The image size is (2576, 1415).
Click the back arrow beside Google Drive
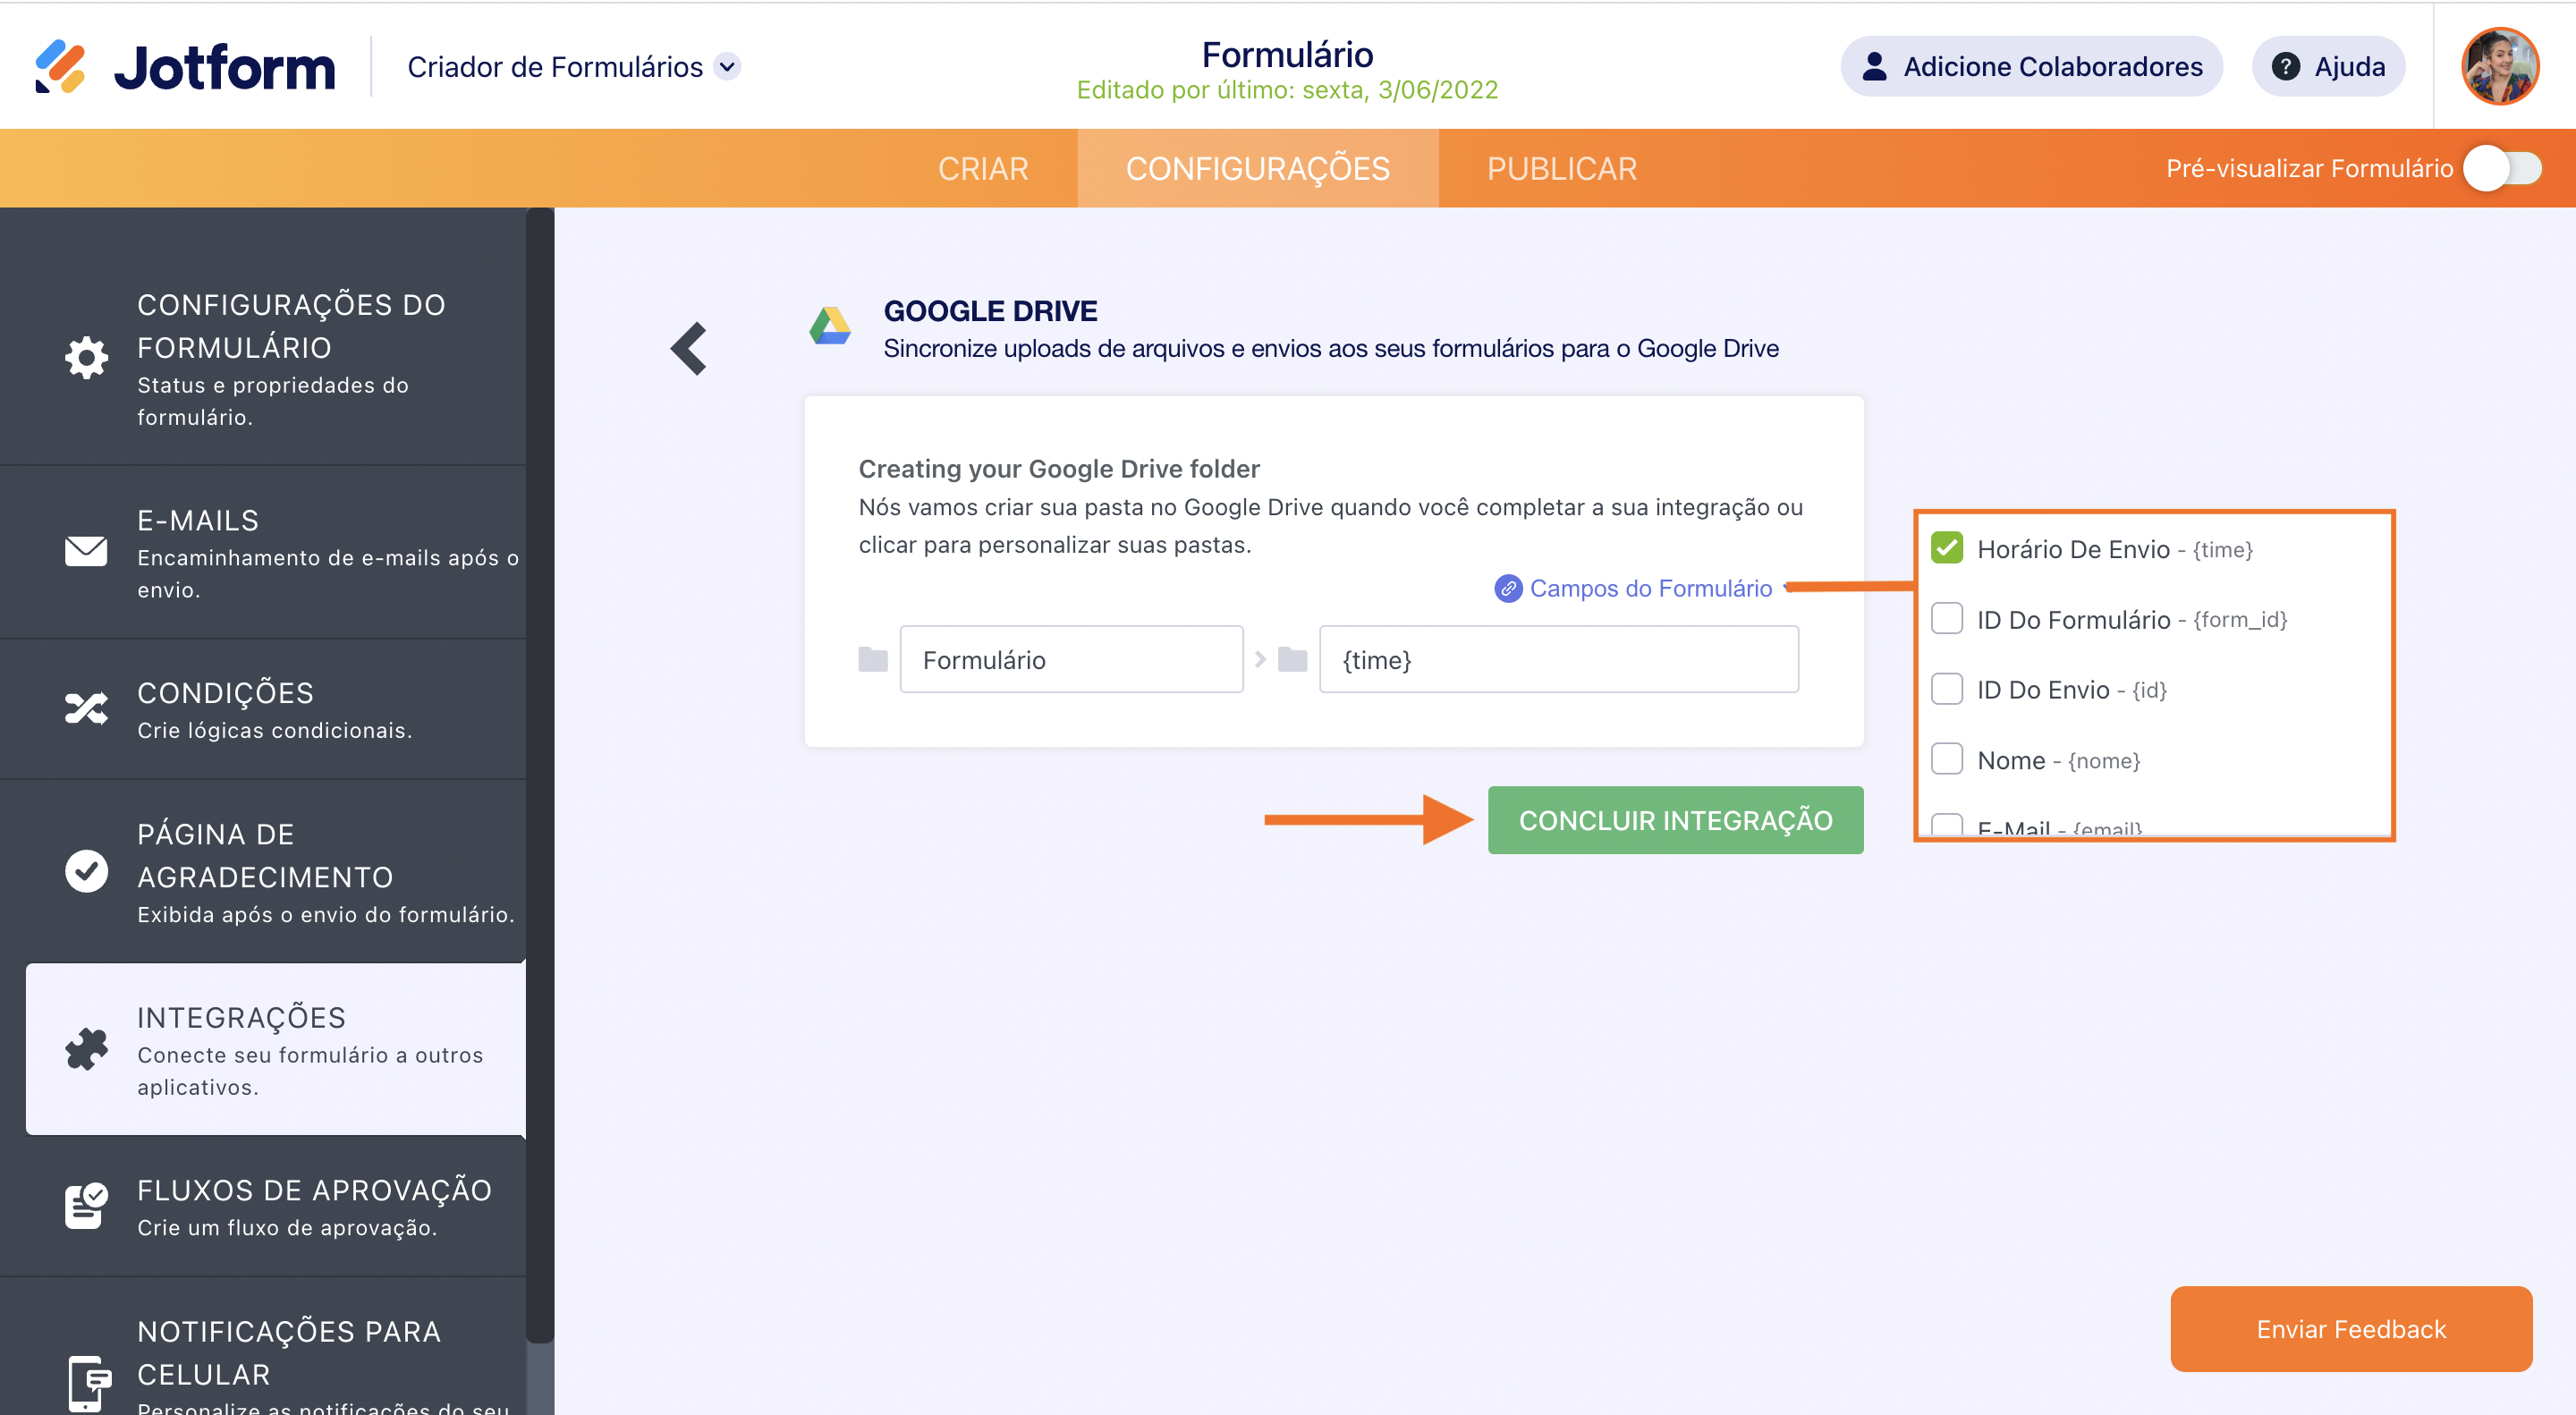(x=689, y=348)
